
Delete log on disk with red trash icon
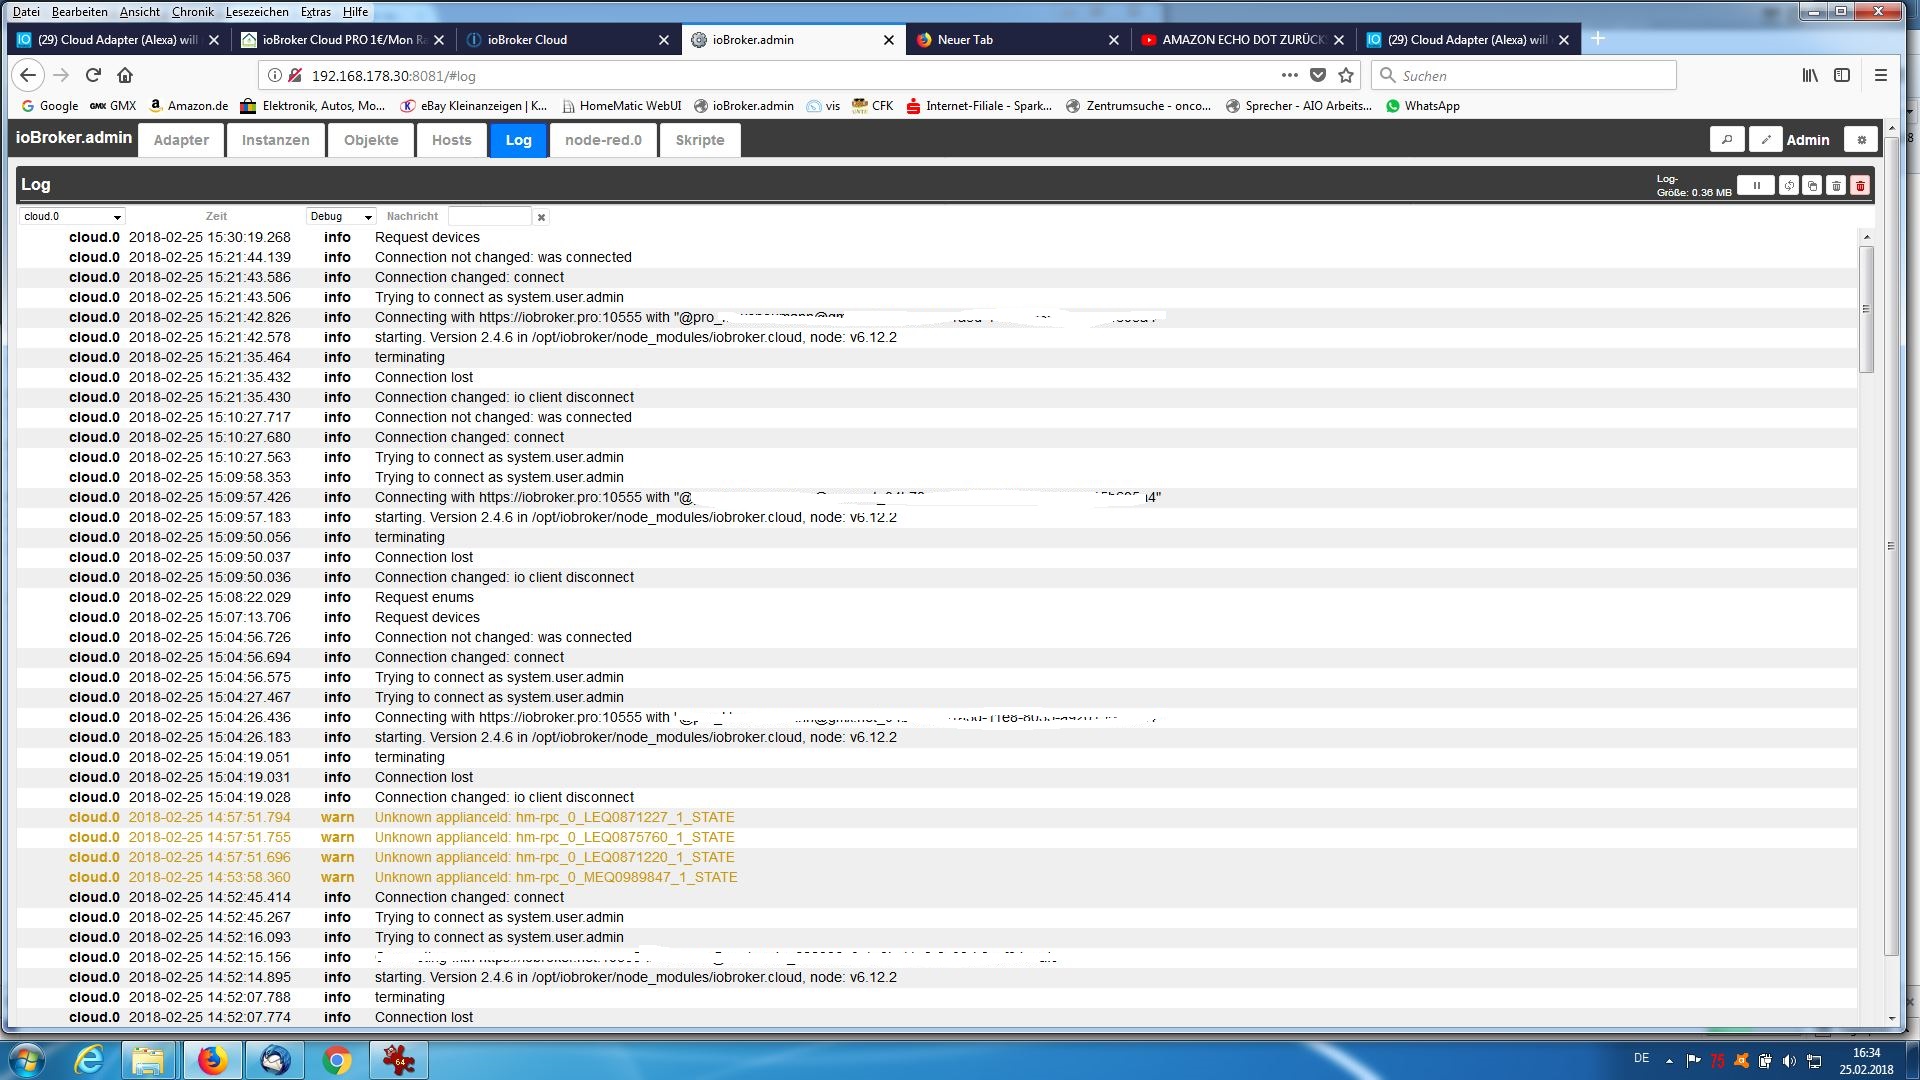(x=1860, y=185)
